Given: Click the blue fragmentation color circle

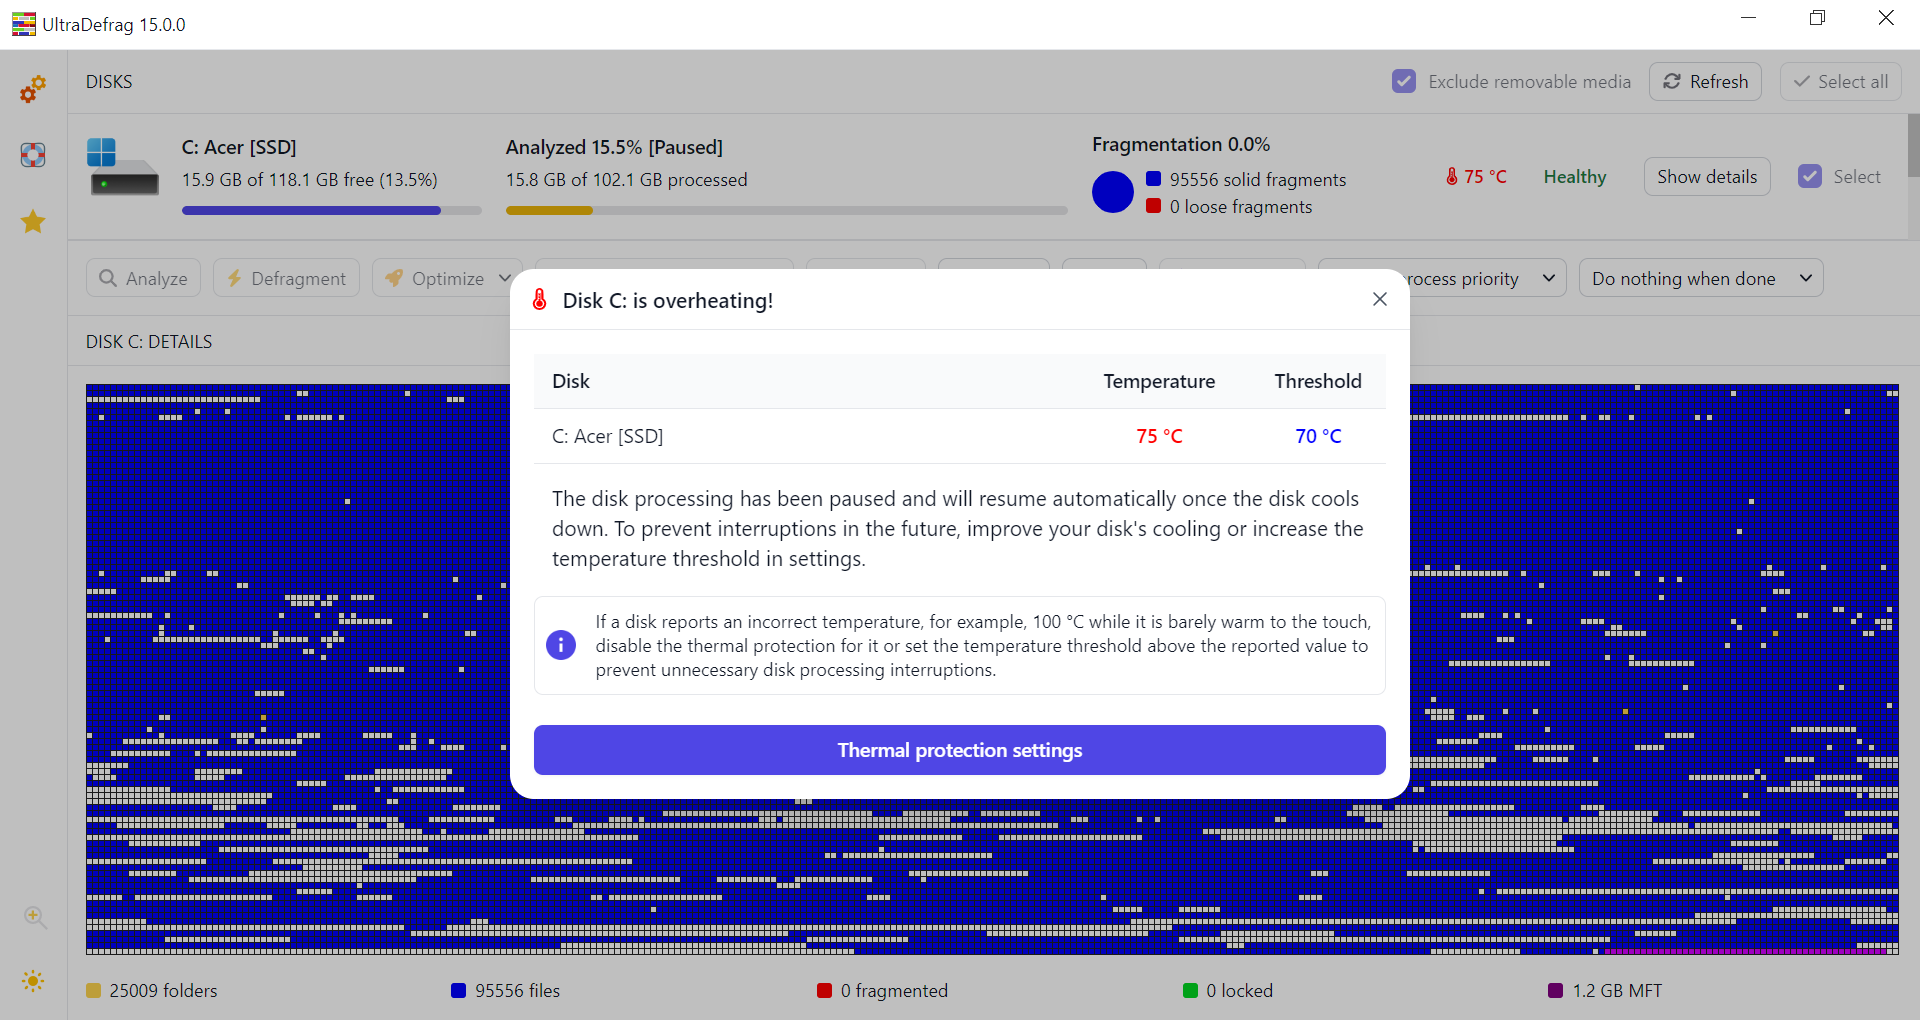Looking at the screenshot, I should pos(1112,192).
